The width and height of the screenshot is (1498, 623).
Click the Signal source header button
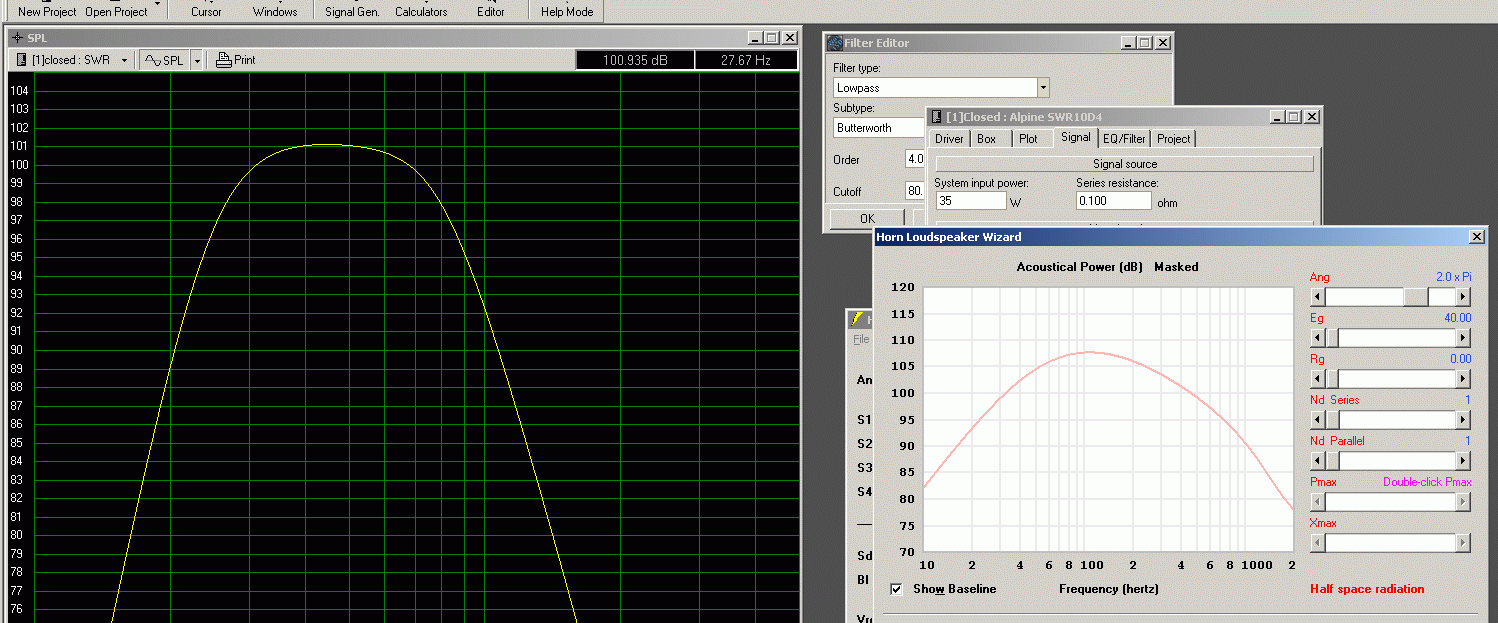pos(1125,164)
